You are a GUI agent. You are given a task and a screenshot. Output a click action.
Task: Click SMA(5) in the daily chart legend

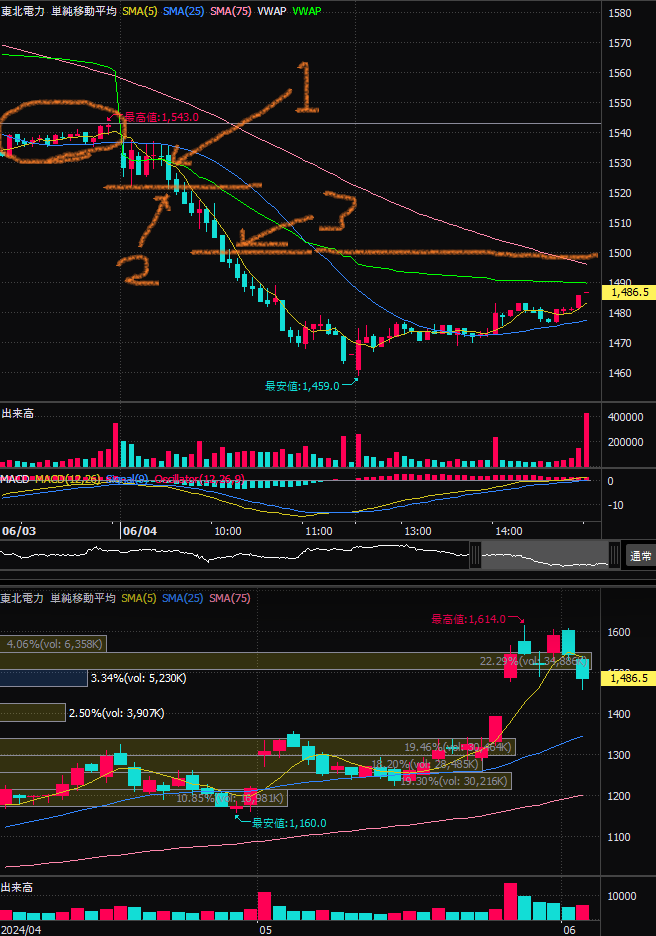(138, 598)
